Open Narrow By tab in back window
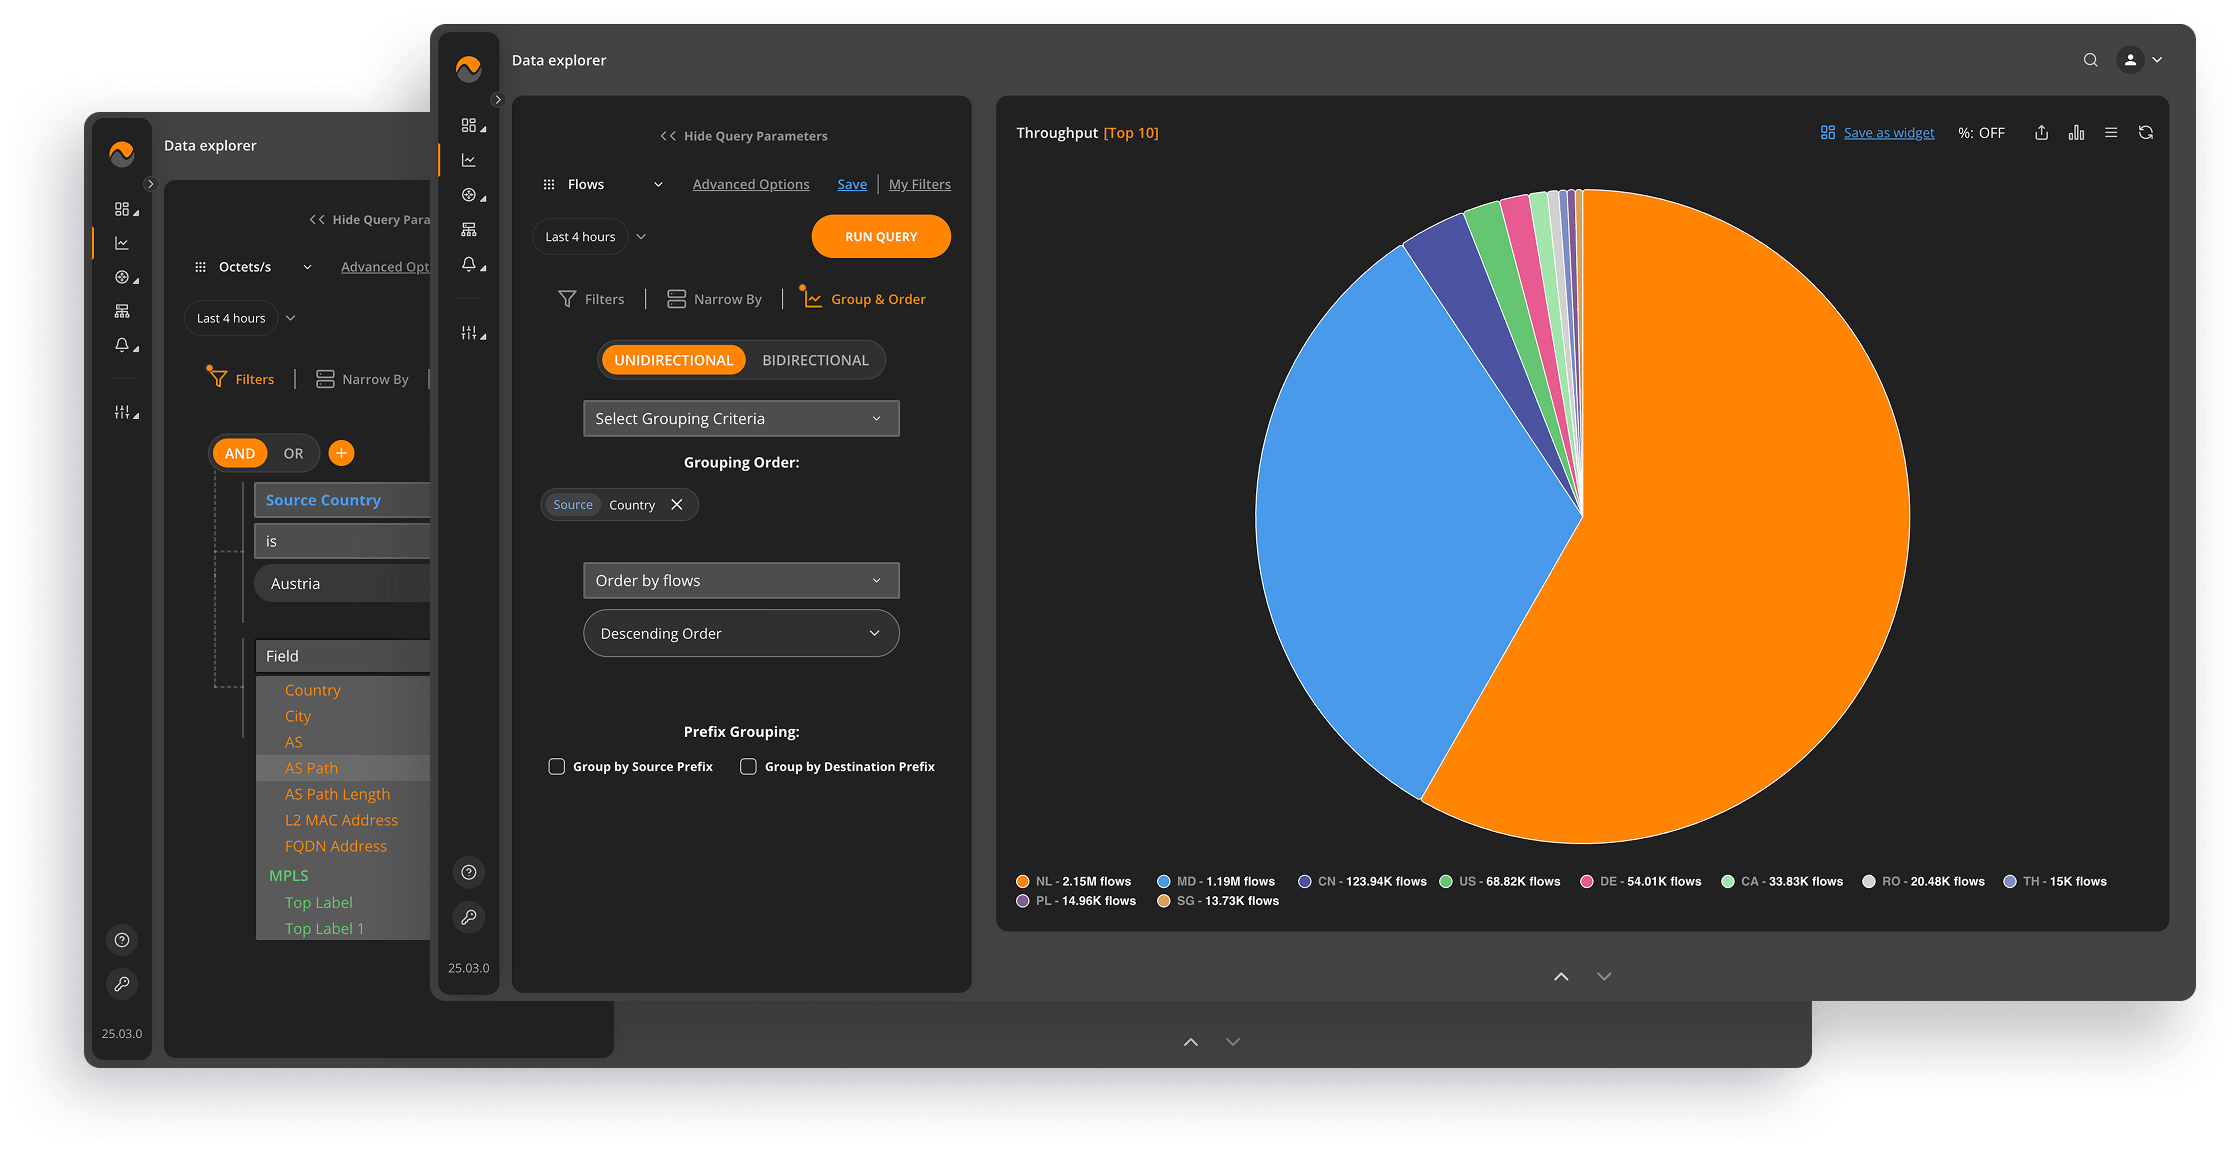The width and height of the screenshot is (2240, 1152). pos(362,379)
